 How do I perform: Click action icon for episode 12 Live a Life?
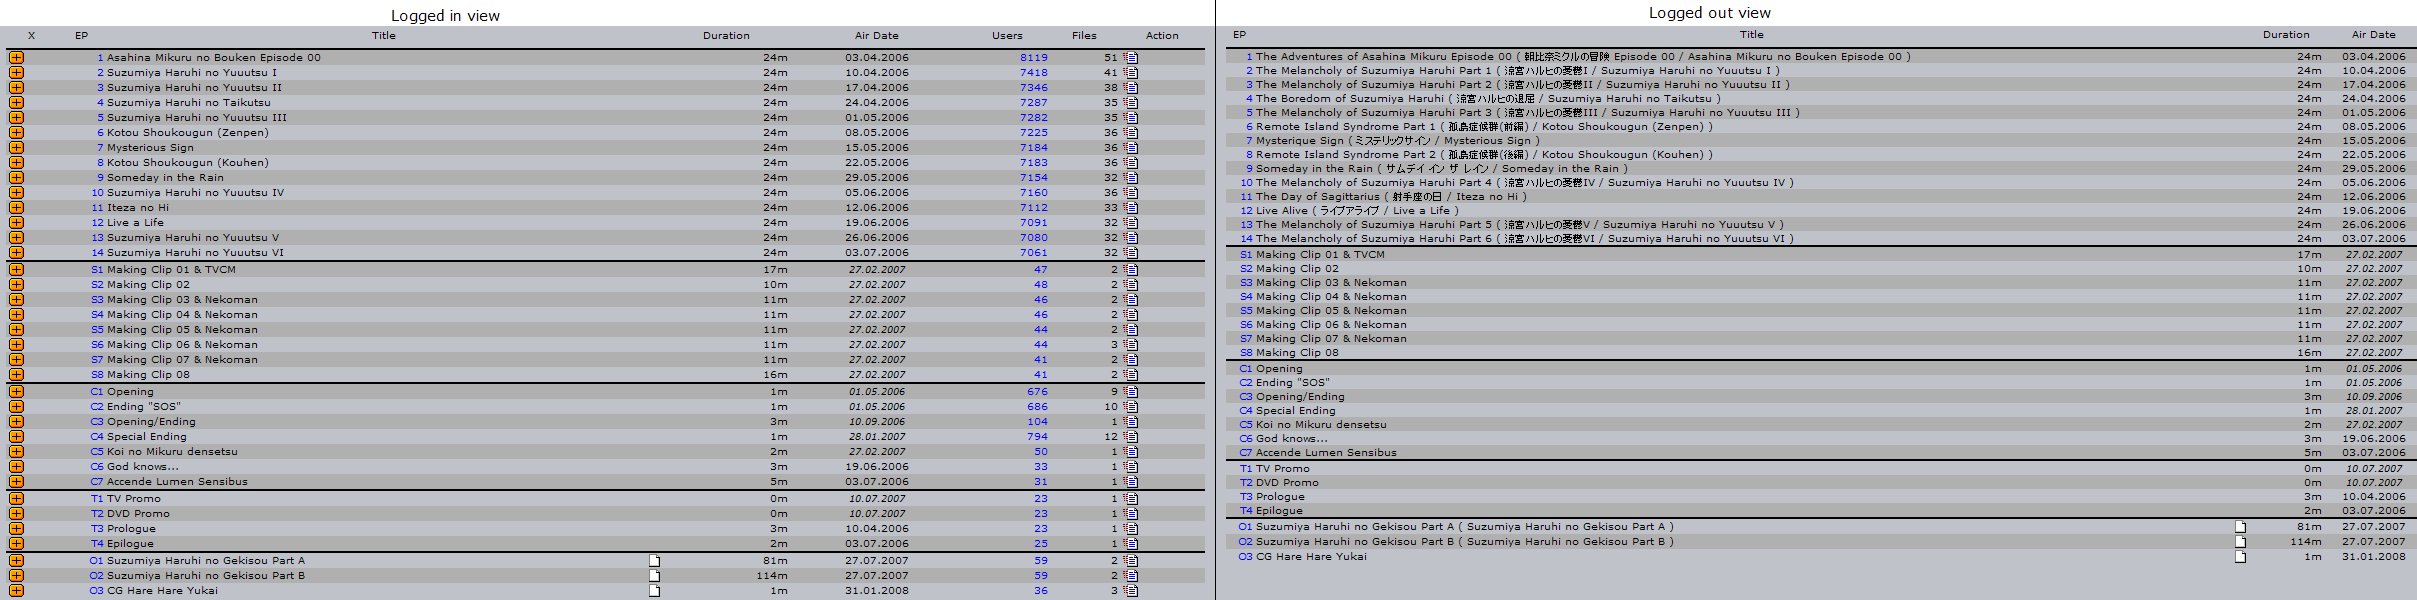coord(1131,223)
